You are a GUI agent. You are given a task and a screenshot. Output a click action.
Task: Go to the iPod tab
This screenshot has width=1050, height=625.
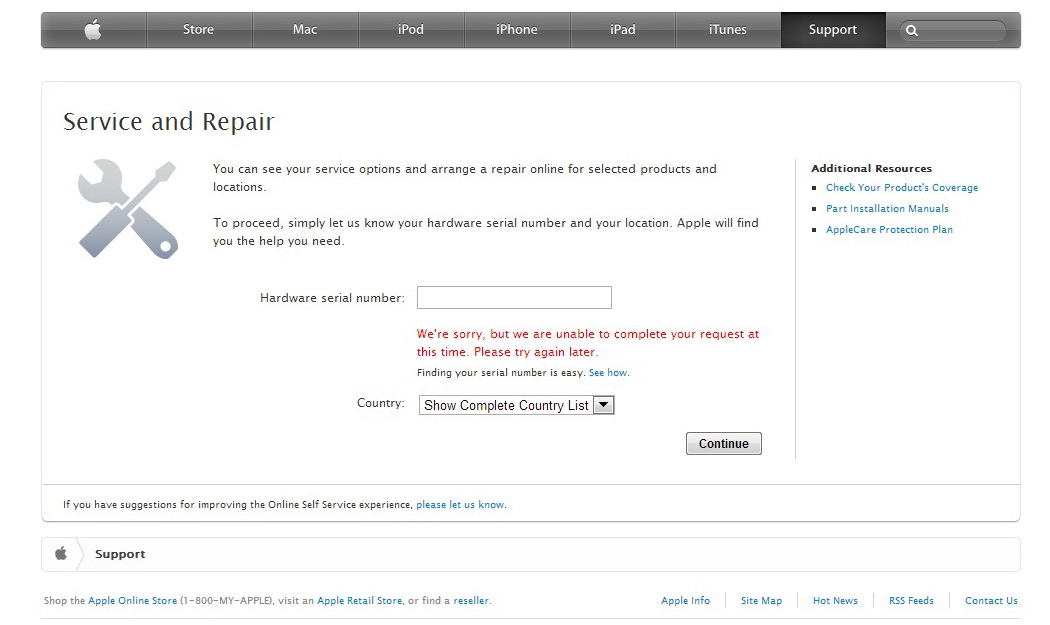pos(410,29)
